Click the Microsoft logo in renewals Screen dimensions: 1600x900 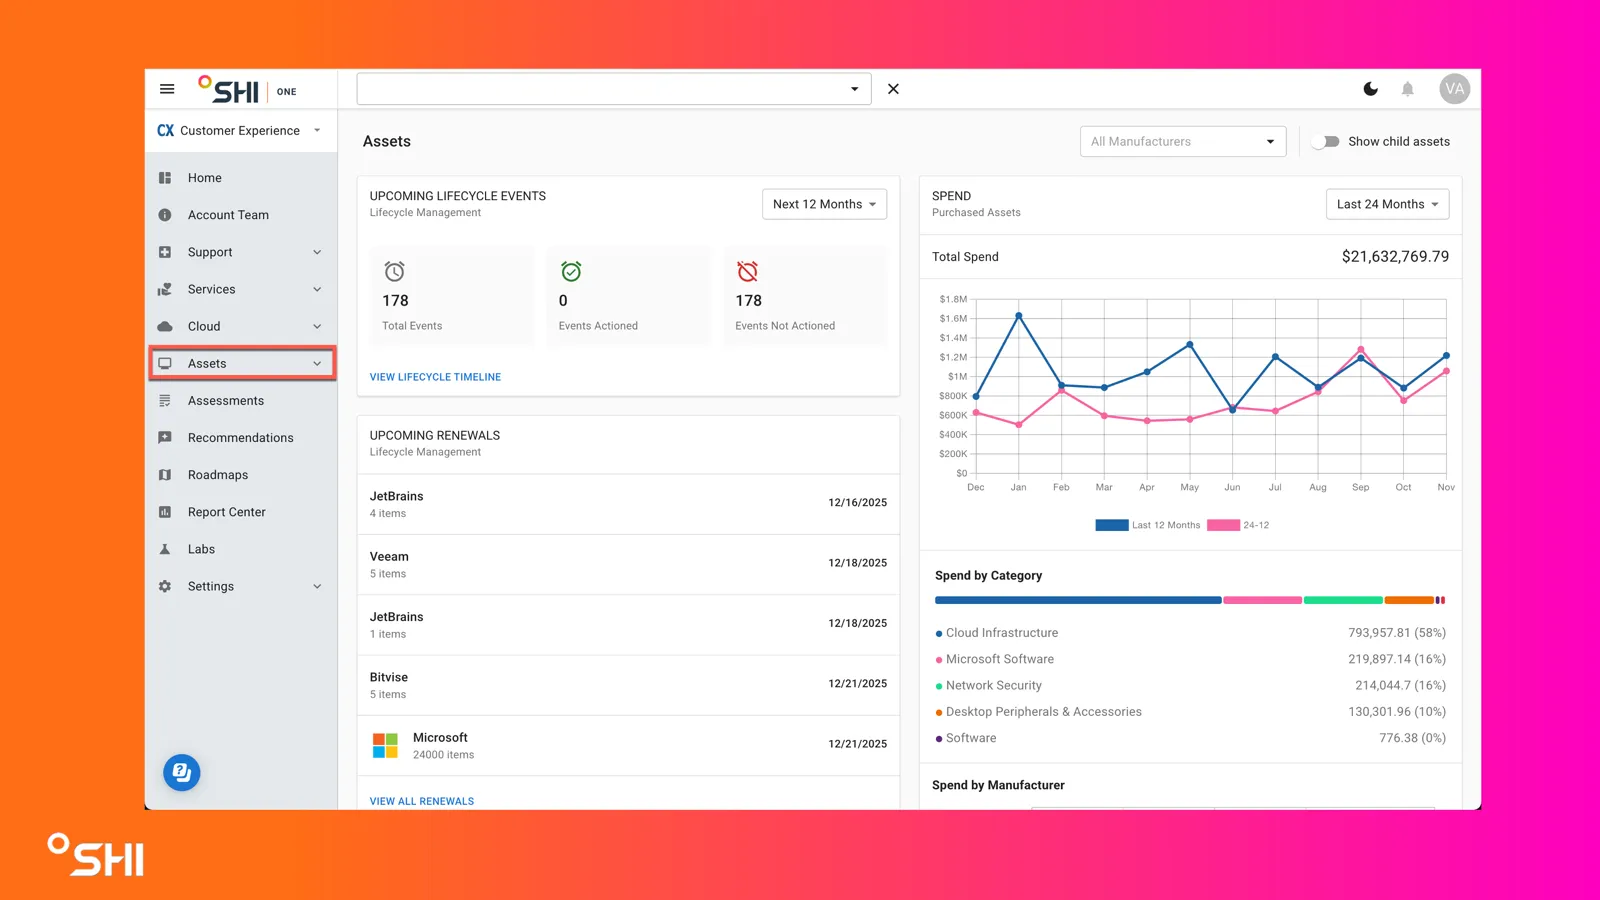pos(385,745)
